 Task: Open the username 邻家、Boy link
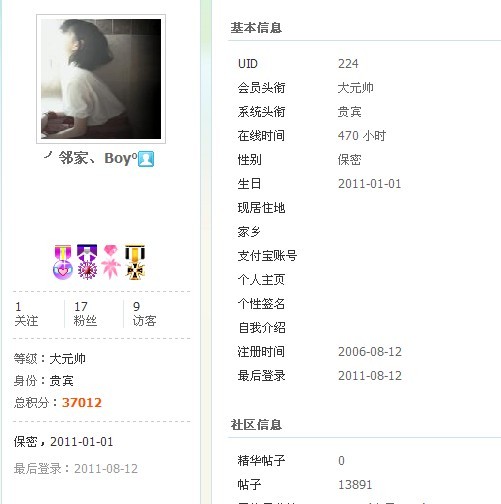coord(98,158)
